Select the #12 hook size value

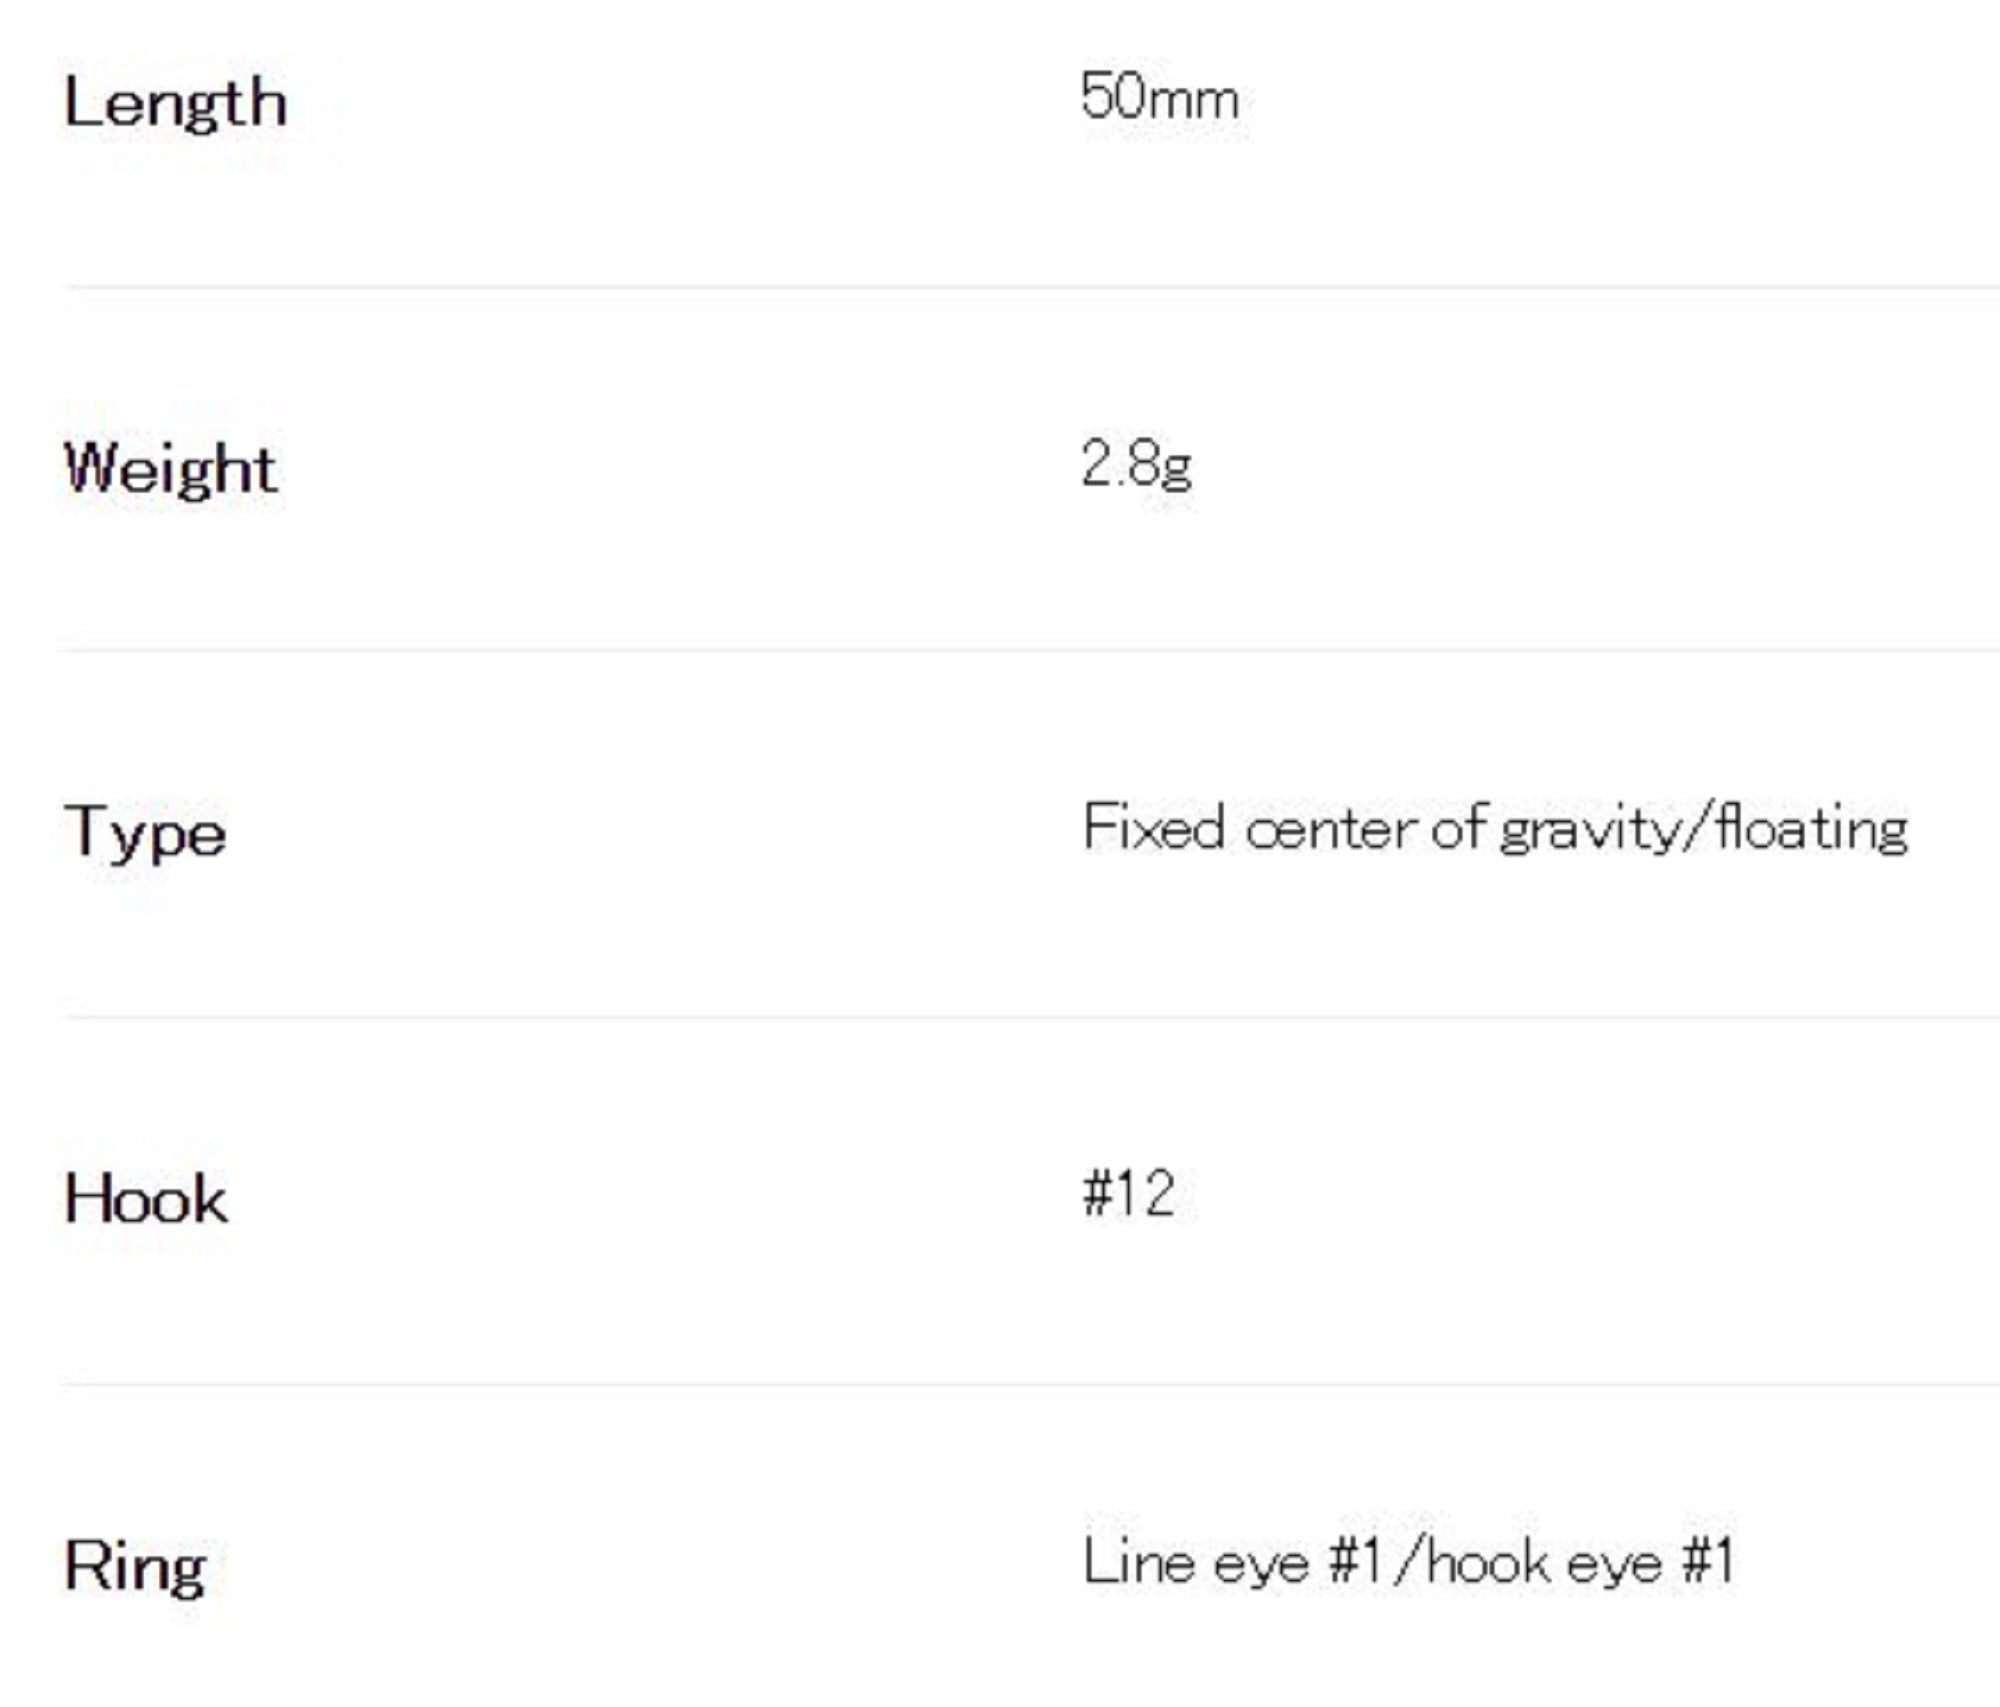click(x=1128, y=1193)
